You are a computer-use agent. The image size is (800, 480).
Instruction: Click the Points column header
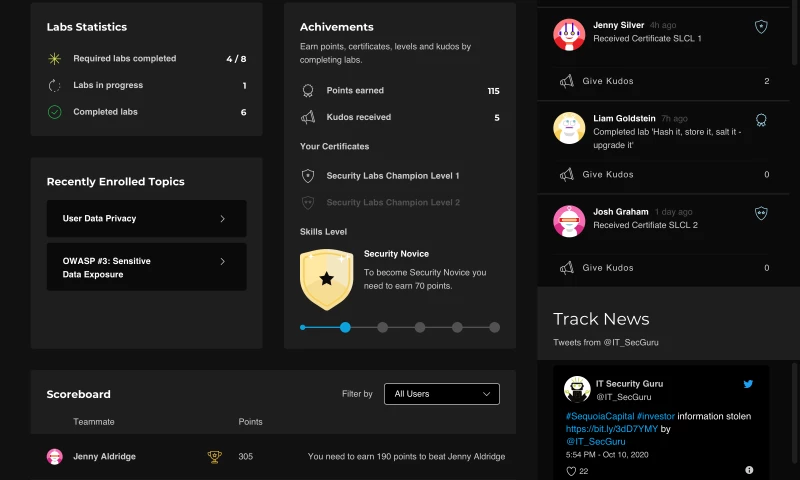point(251,422)
